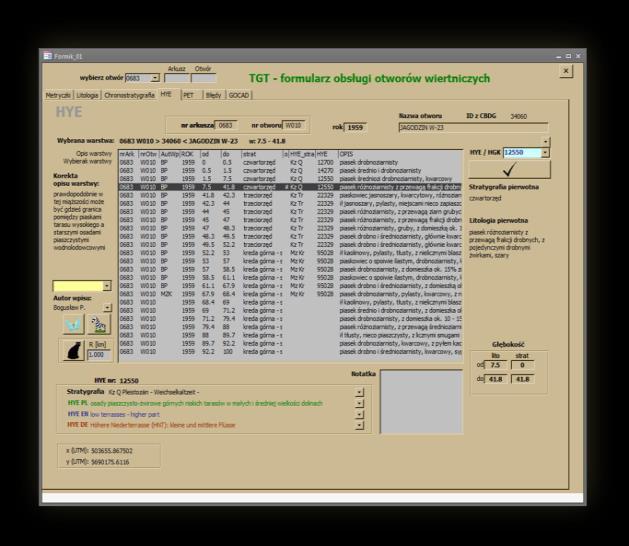Open the HYE EN row dropdown arrow
The width and height of the screenshot is (629, 546).
point(359,414)
